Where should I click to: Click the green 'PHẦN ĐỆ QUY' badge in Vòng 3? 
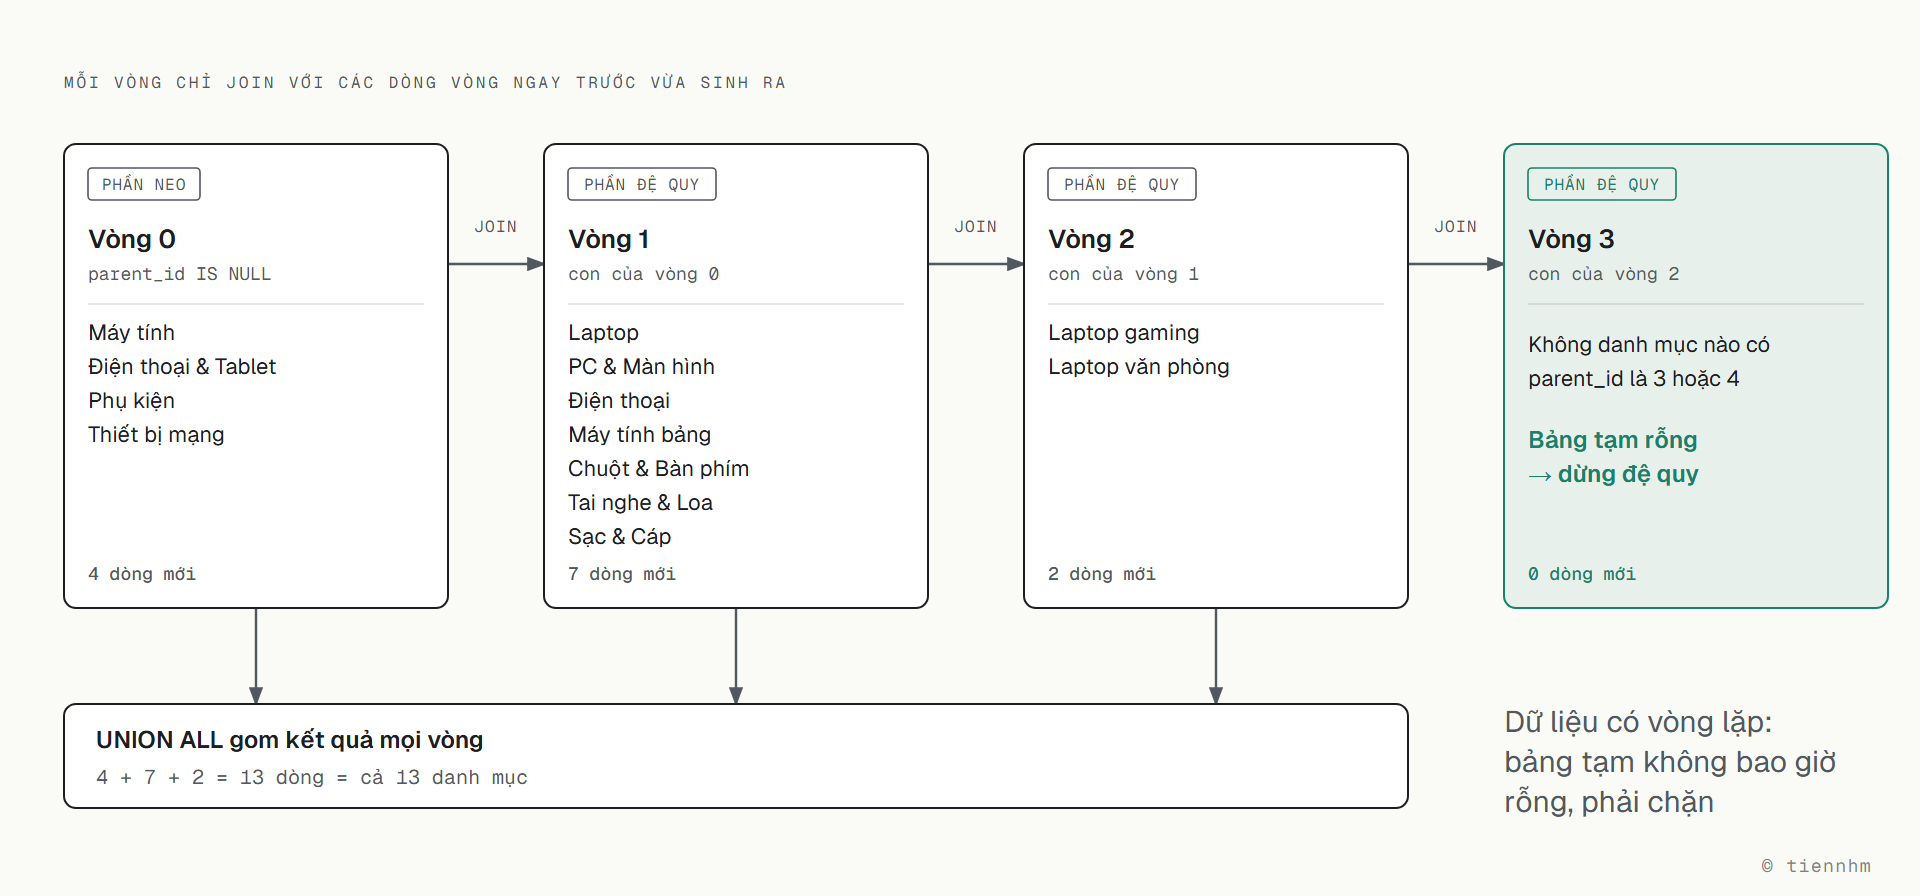click(x=1602, y=184)
